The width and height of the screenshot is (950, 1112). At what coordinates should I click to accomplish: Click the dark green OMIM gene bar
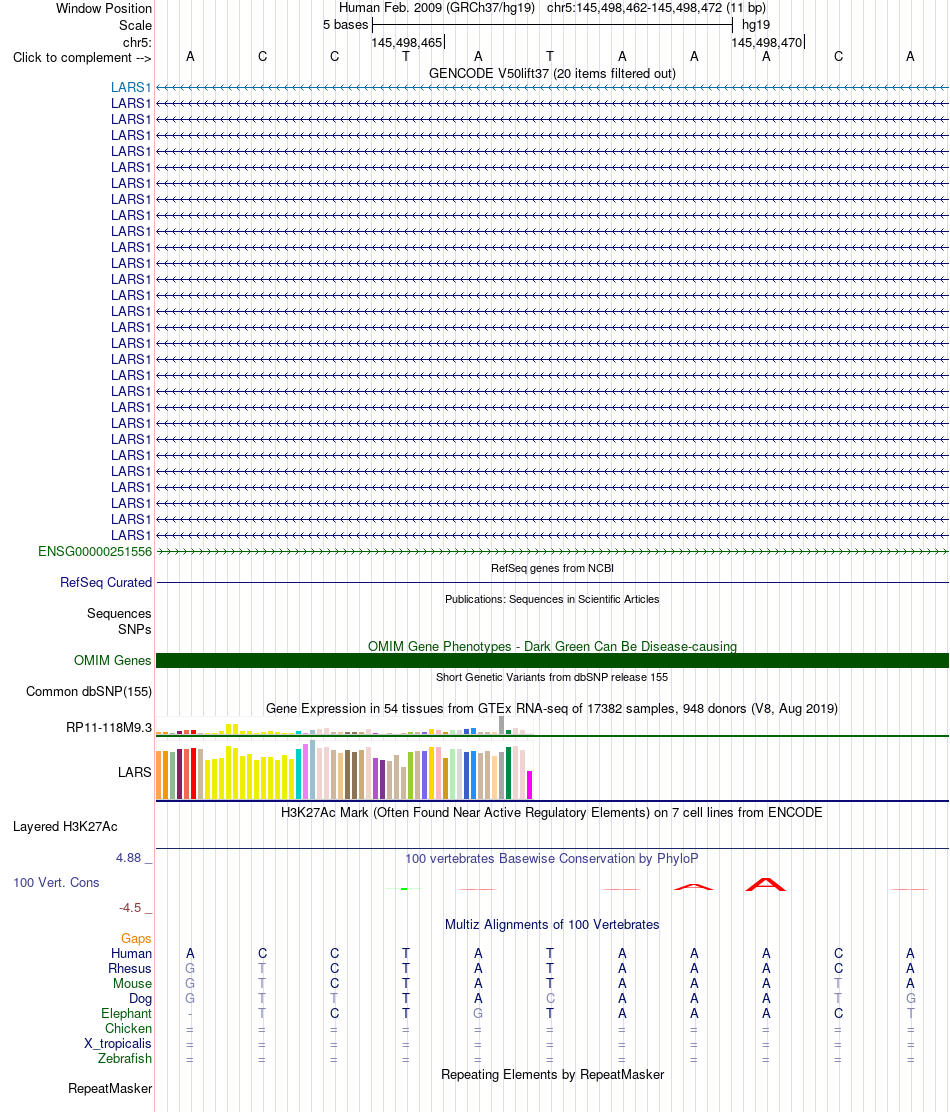[x=552, y=660]
